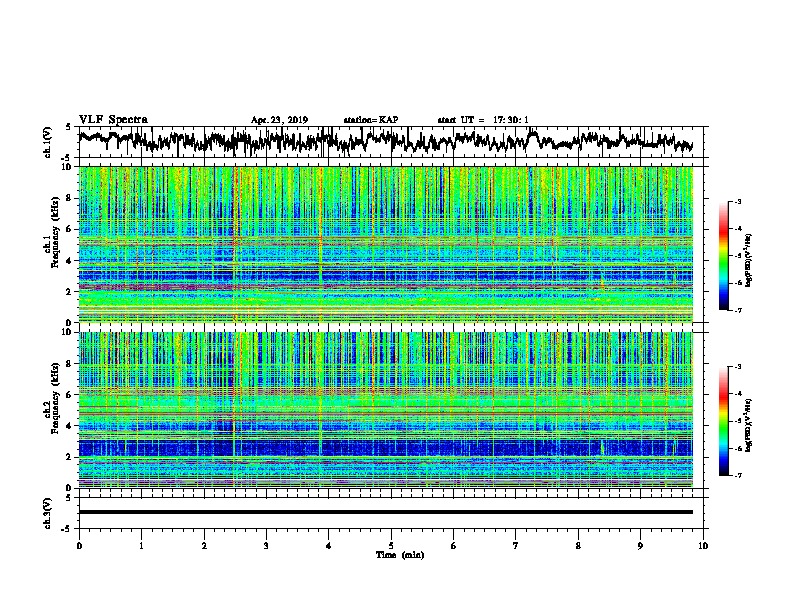Select the "ch.2 Frequency (kHz)" axis label
The image size is (792, 612).
click(52, 398)
